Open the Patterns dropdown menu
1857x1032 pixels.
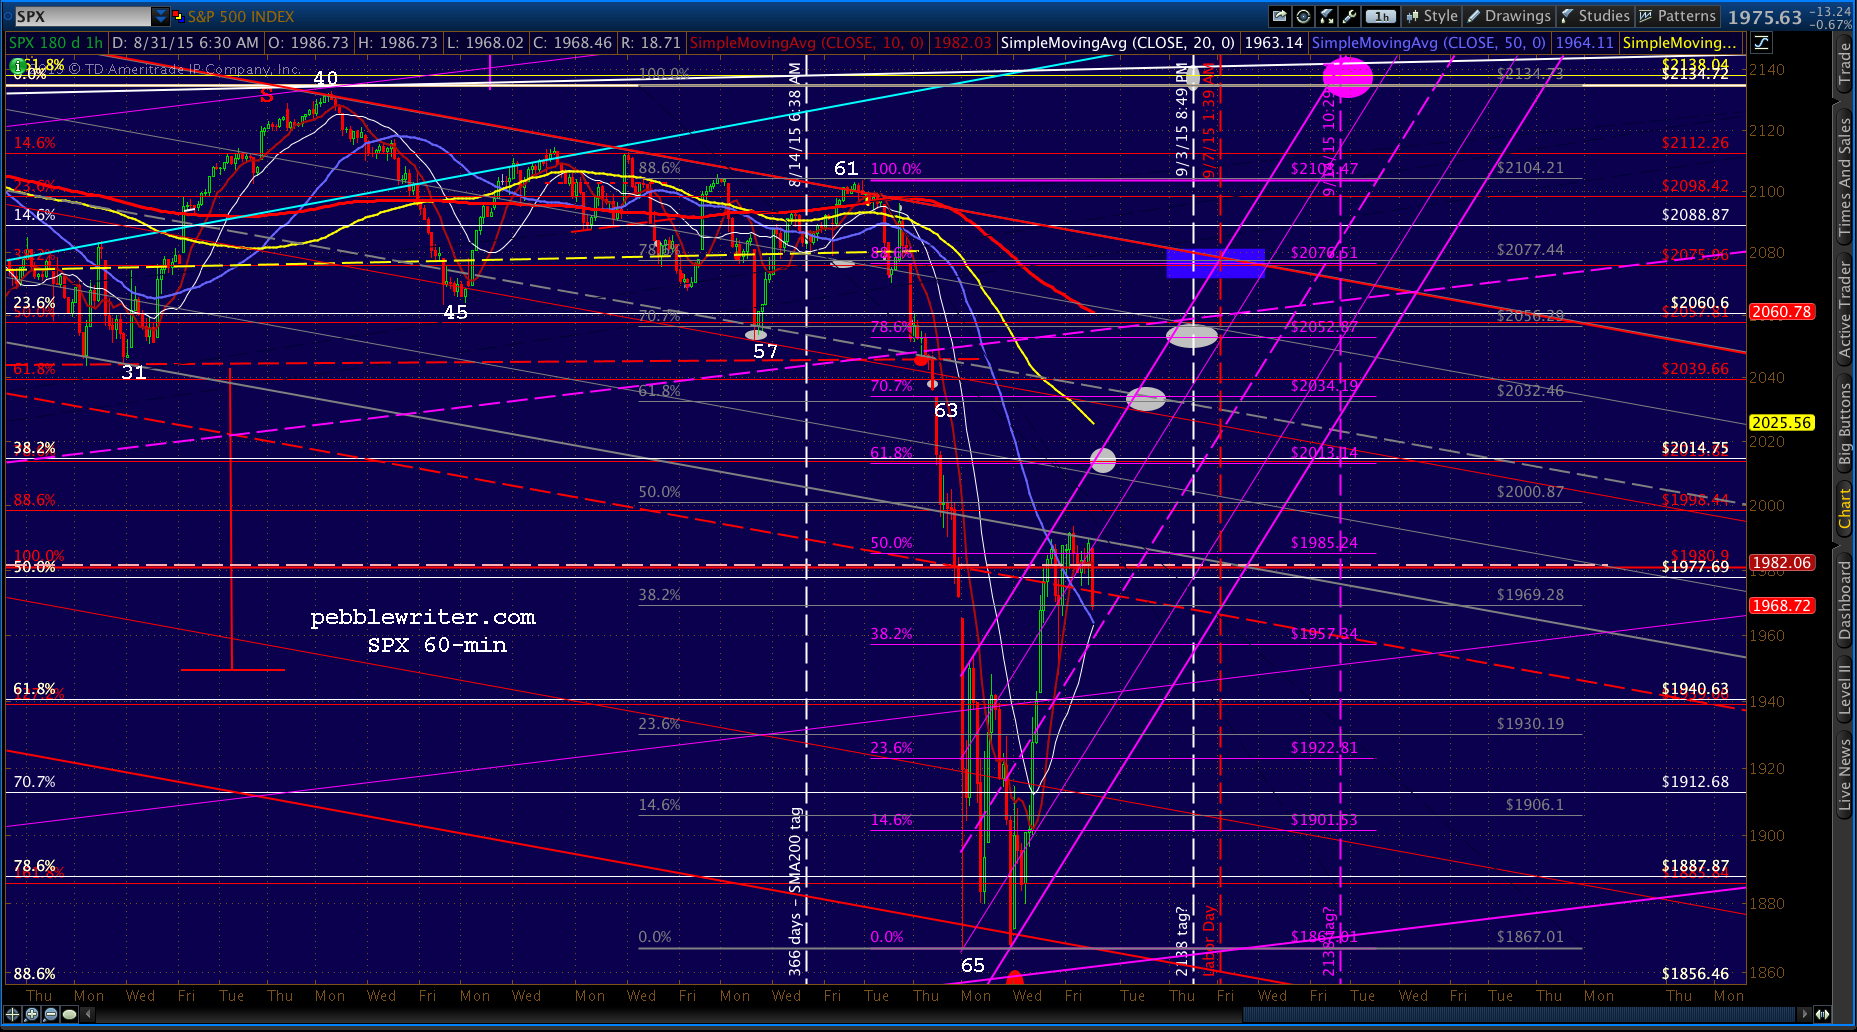point(1677,16)
